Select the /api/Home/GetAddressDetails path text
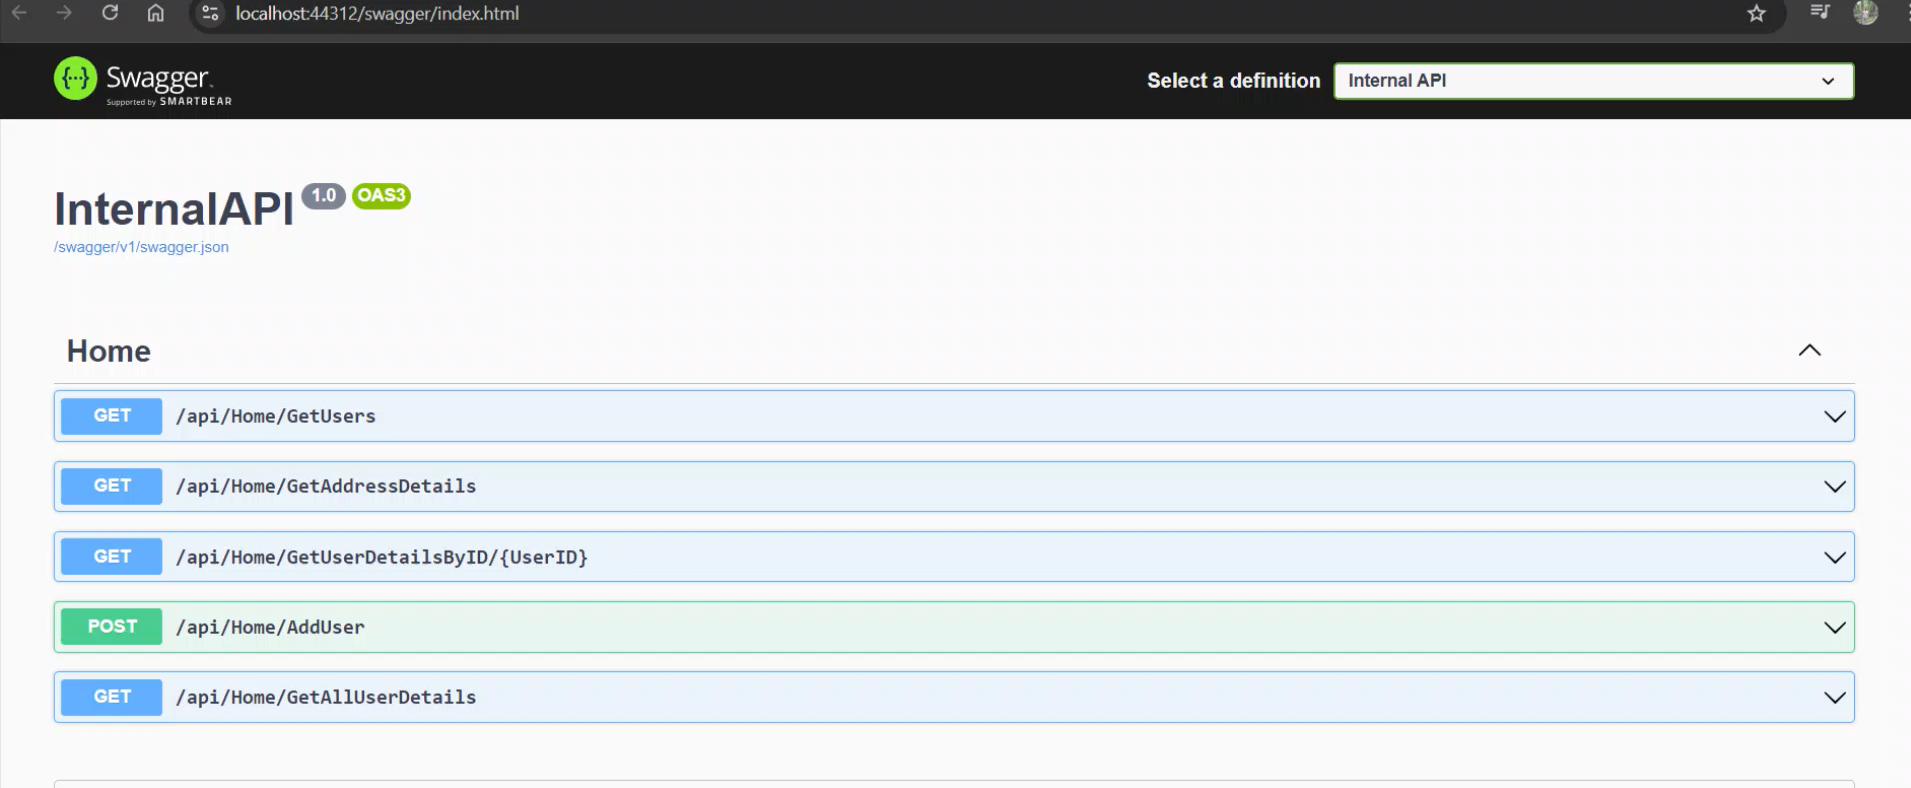Image resolution: width=1911 pixels, height=788 pixels. click(326, 486)
